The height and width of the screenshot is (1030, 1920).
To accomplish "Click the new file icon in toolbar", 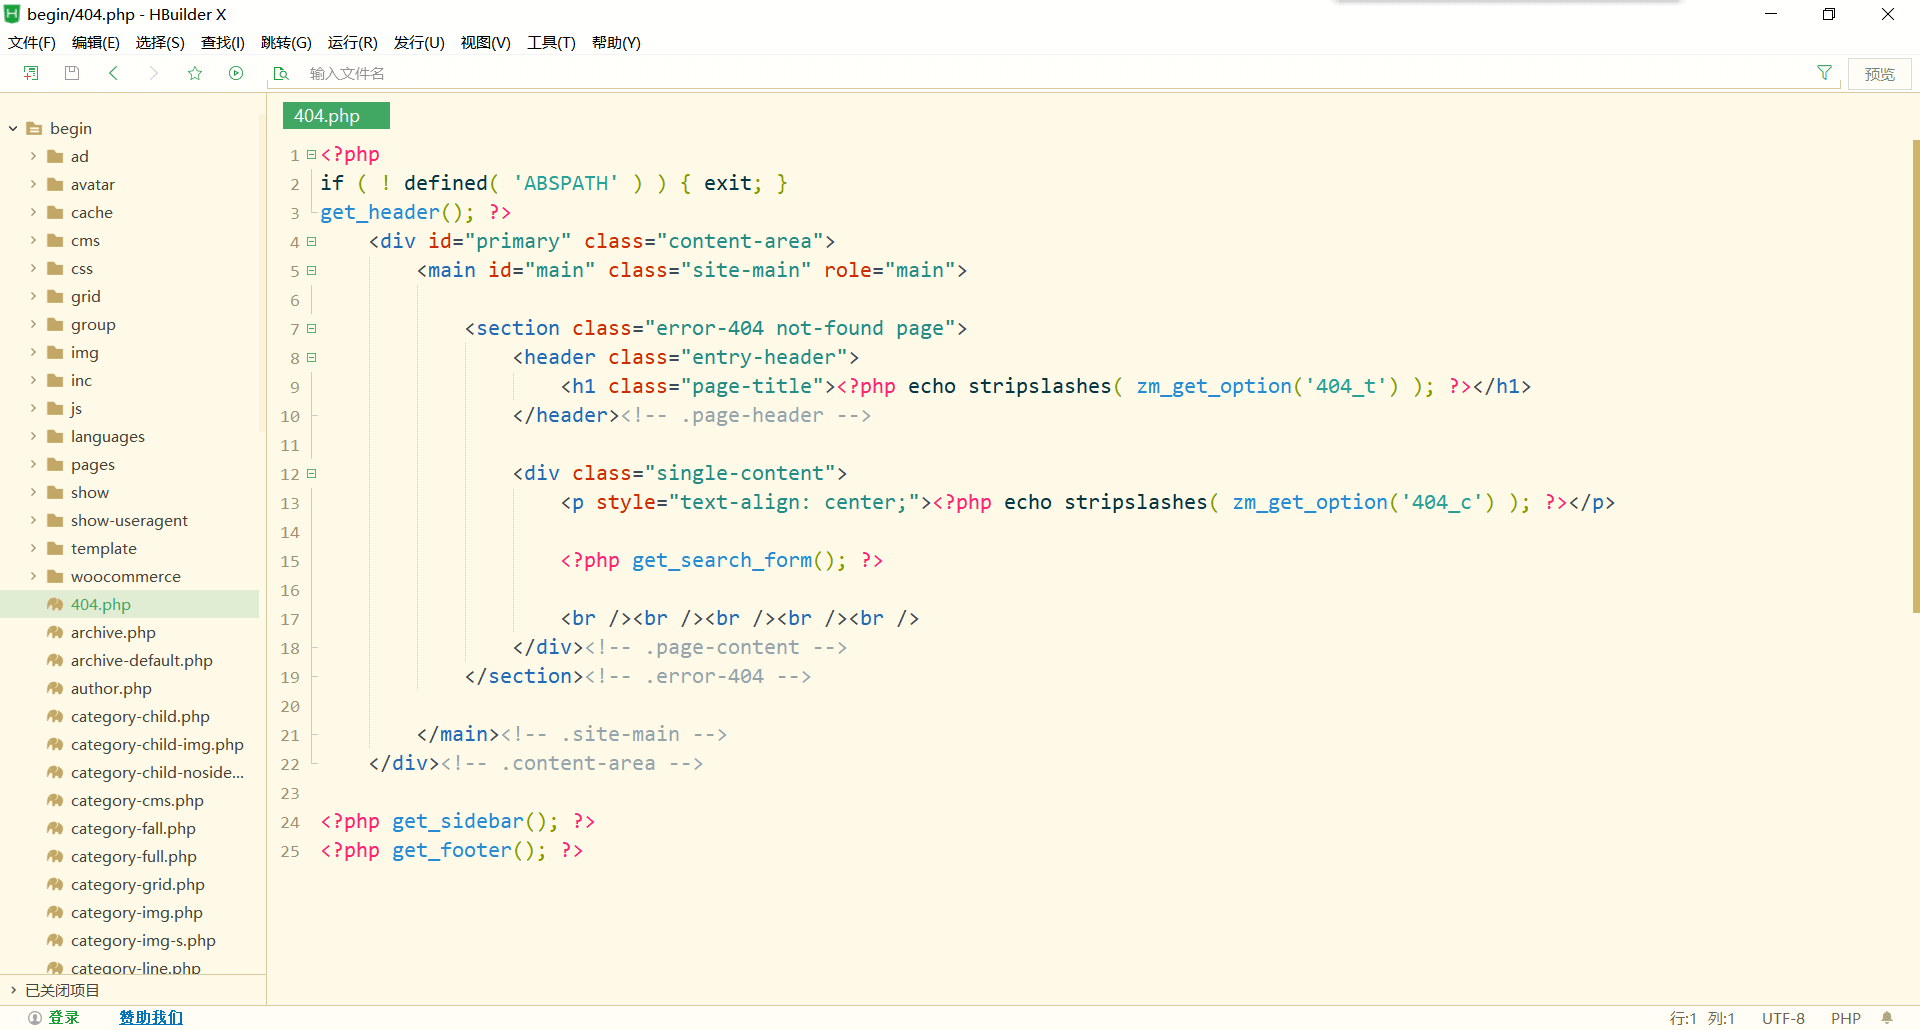I will (x=31, y=73).
